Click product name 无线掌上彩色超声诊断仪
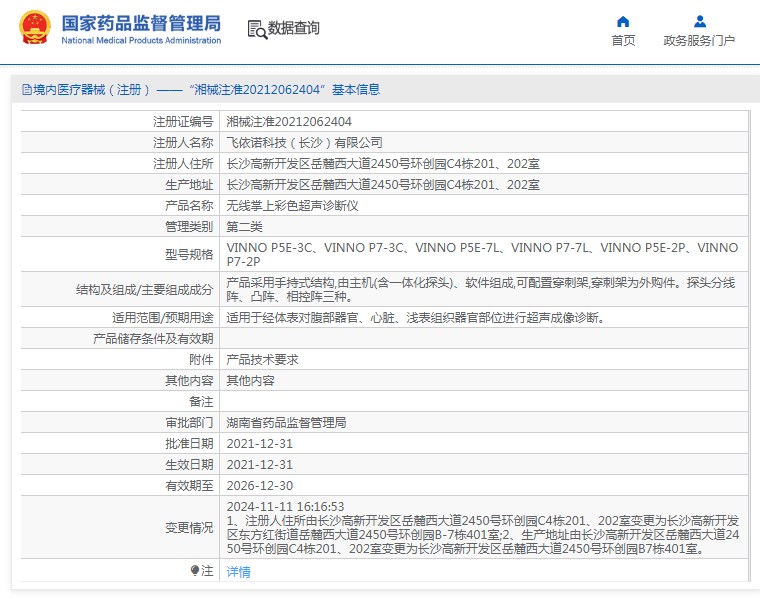 click(292, 205)
